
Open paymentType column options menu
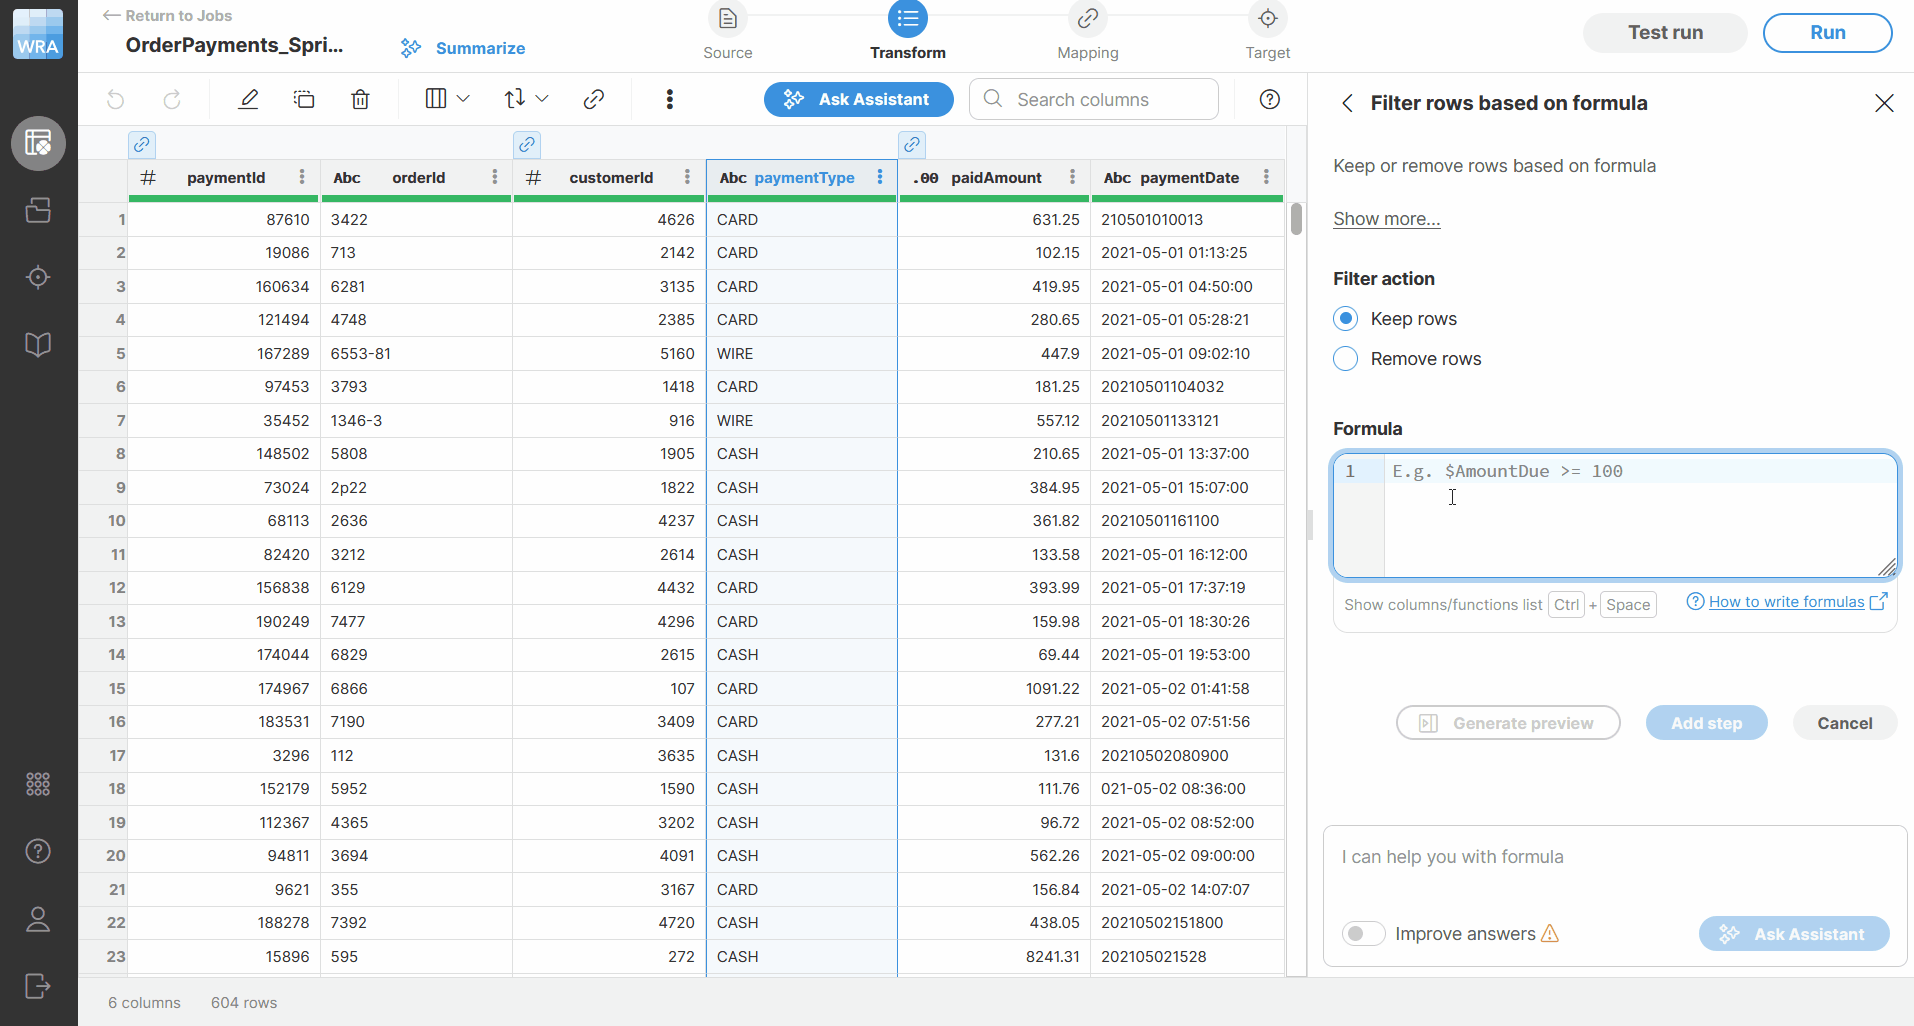tap(880, 177)
